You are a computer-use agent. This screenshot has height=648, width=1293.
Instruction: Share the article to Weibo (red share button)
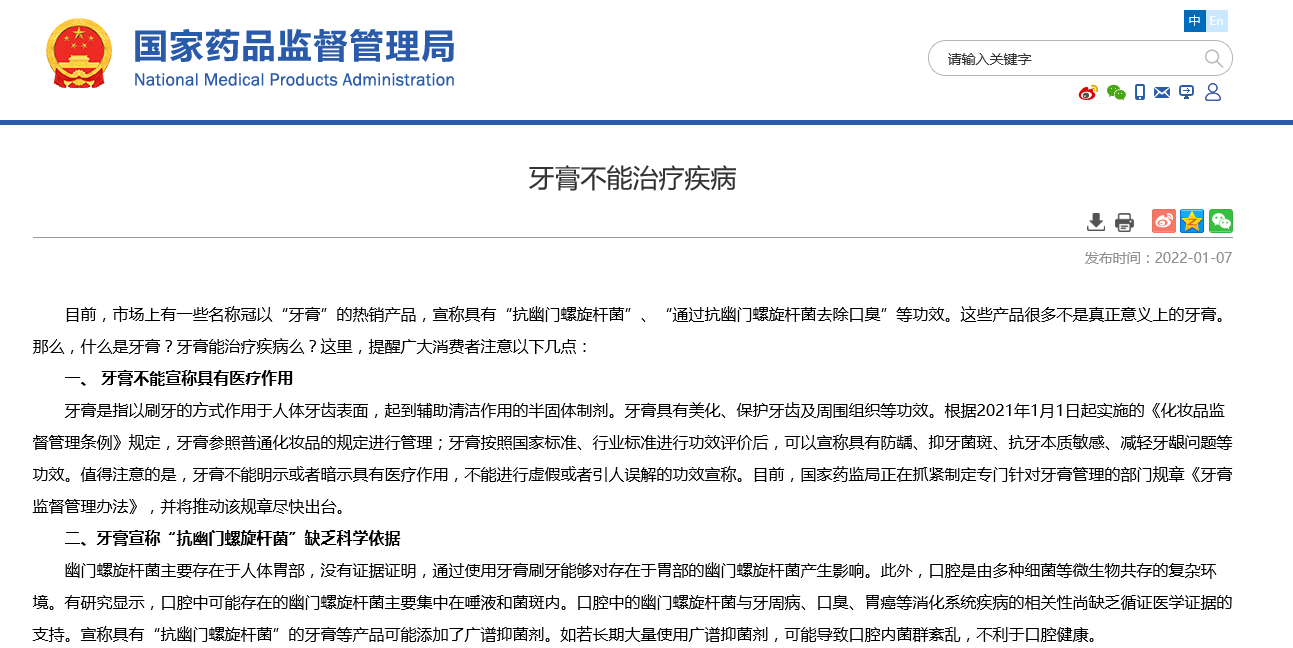pyautogui.click(x=1164, y=221)
